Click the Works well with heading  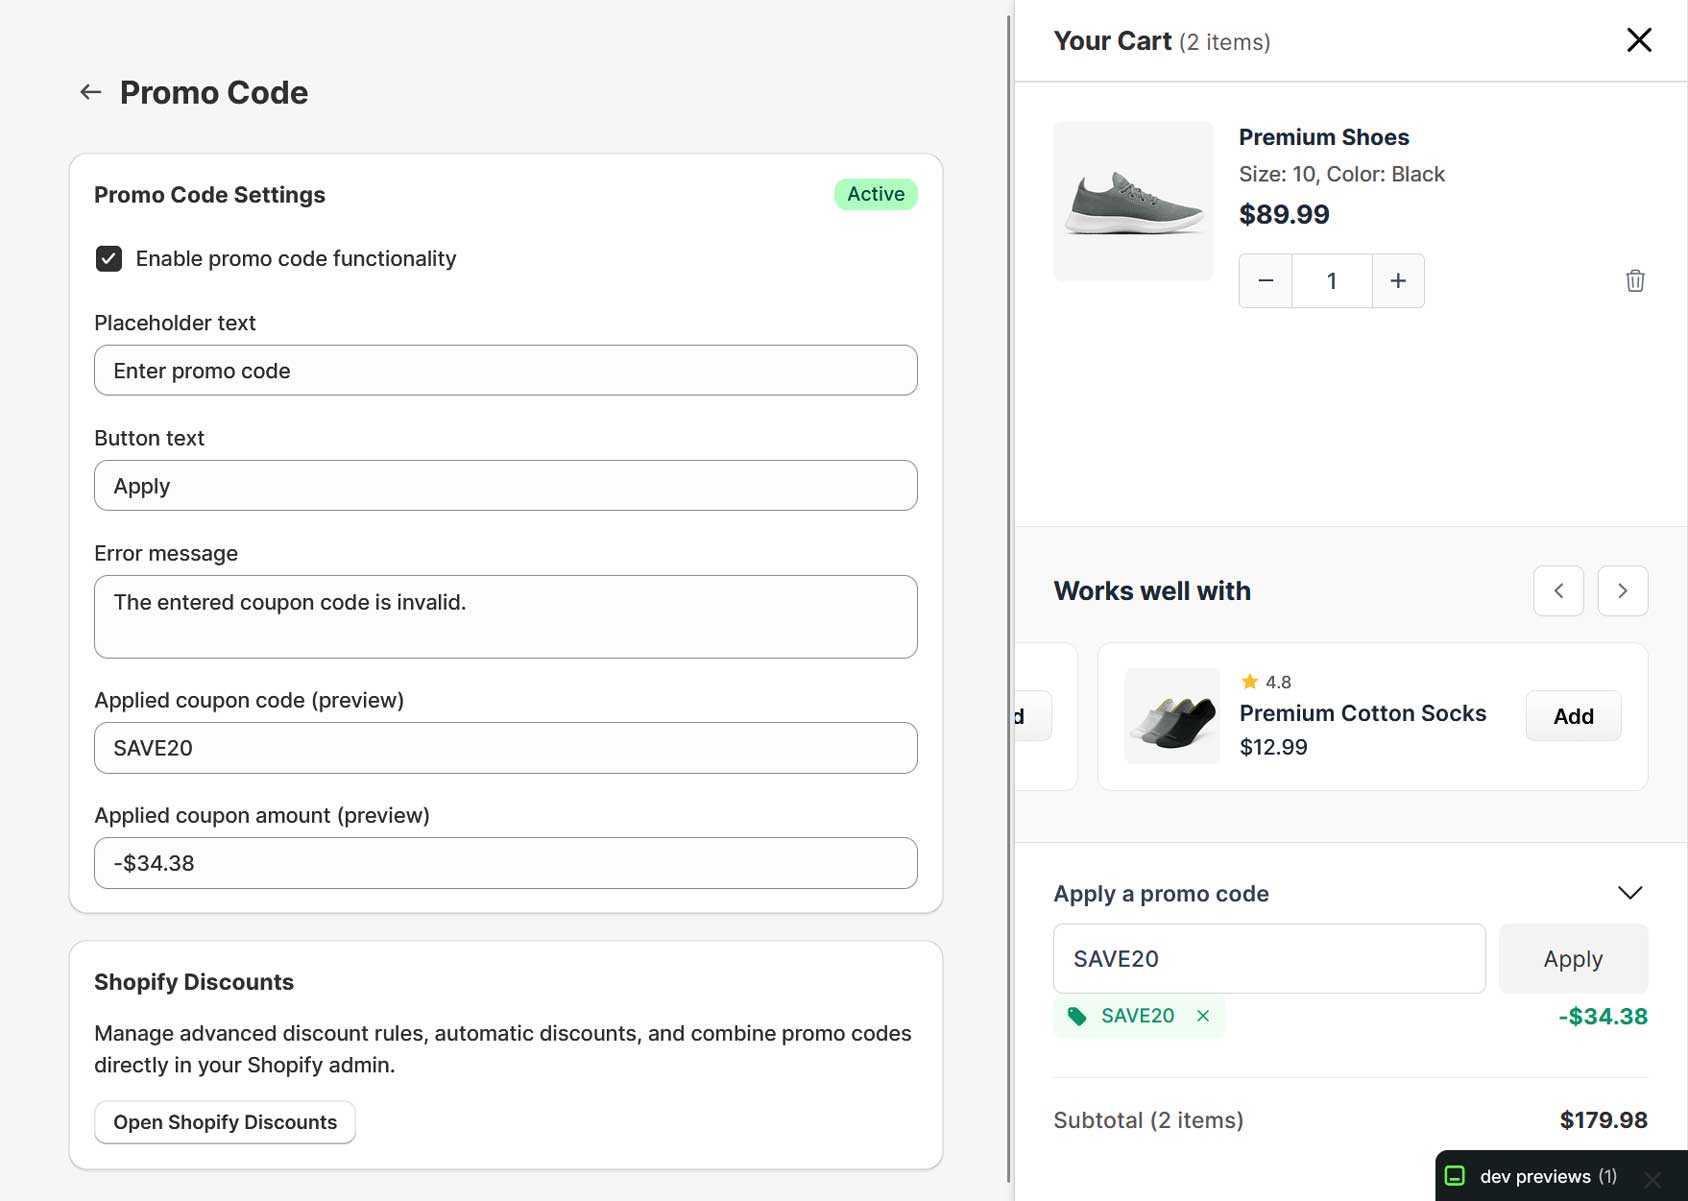(1152, 591)
